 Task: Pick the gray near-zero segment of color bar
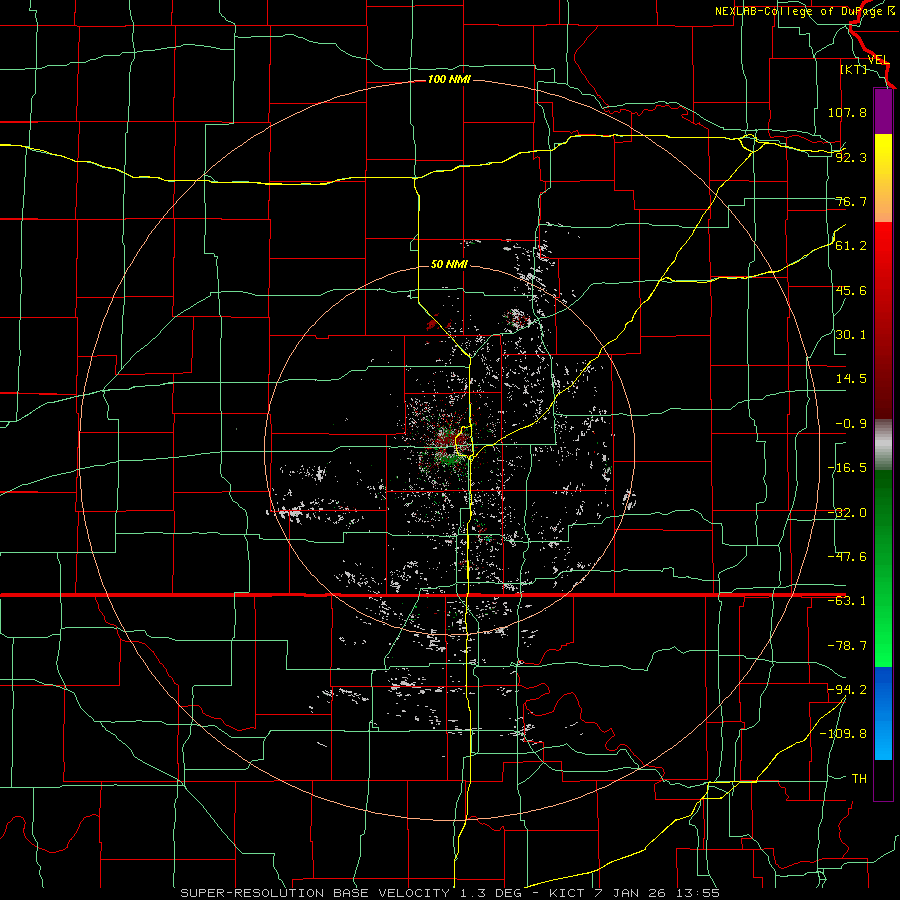tap(883, 444)
